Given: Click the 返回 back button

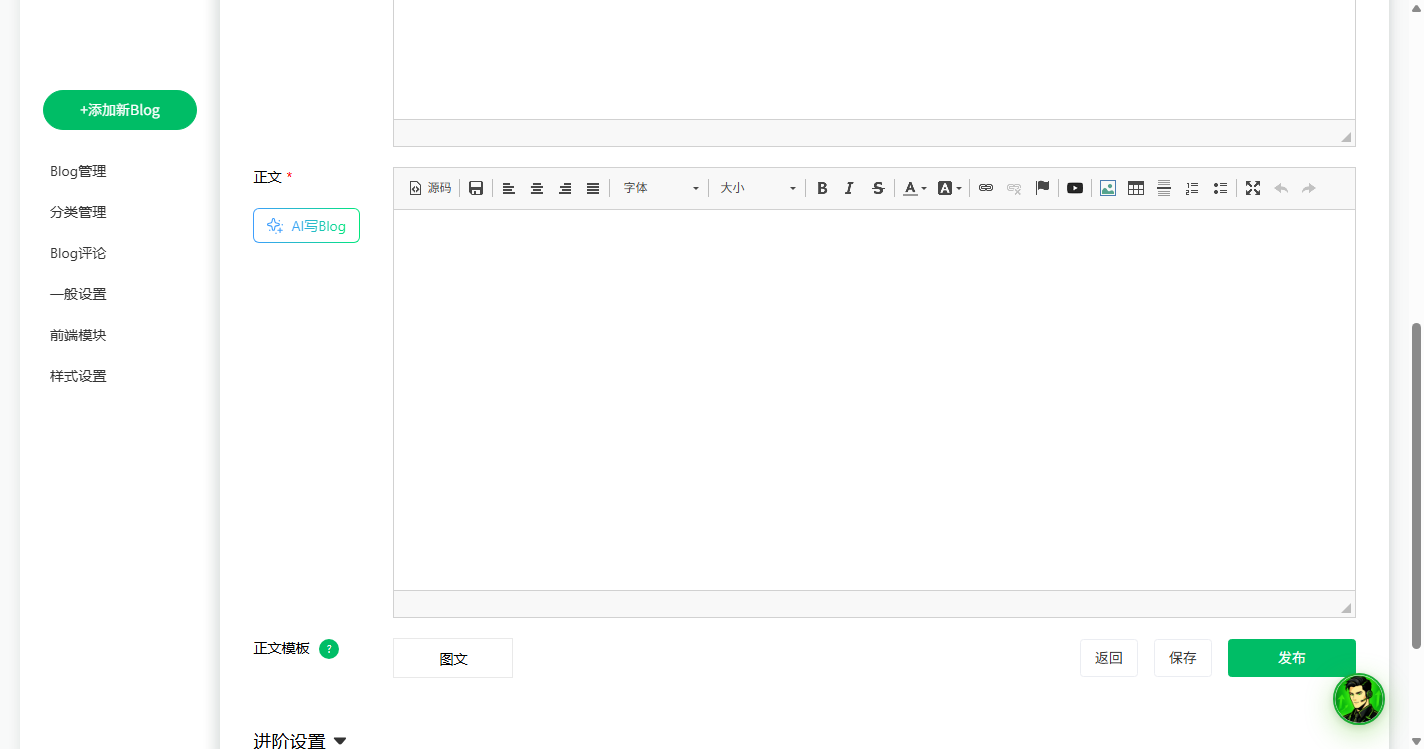Looking at the screenshot, I should pos(1109,658).
